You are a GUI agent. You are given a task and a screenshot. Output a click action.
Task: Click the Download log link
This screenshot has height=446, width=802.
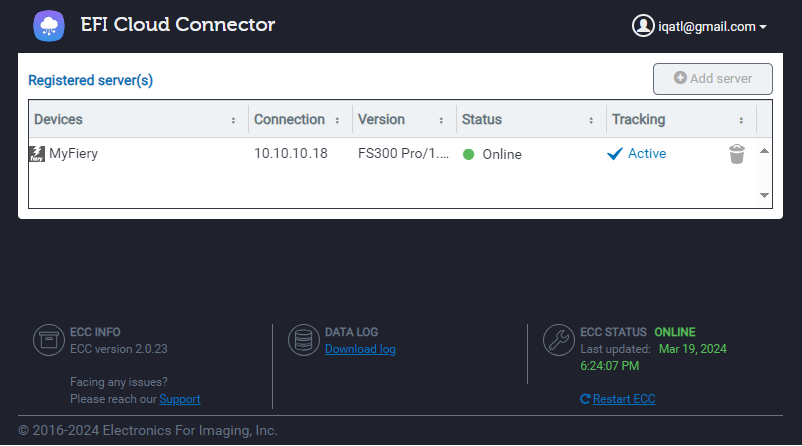click(x=360, y=349)
